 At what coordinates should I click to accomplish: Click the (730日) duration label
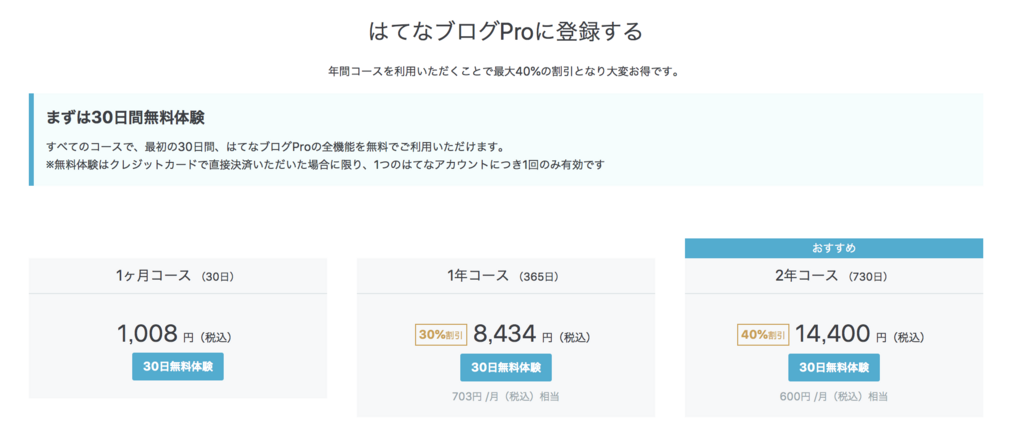pyautogui.click(x=867, y=276)
